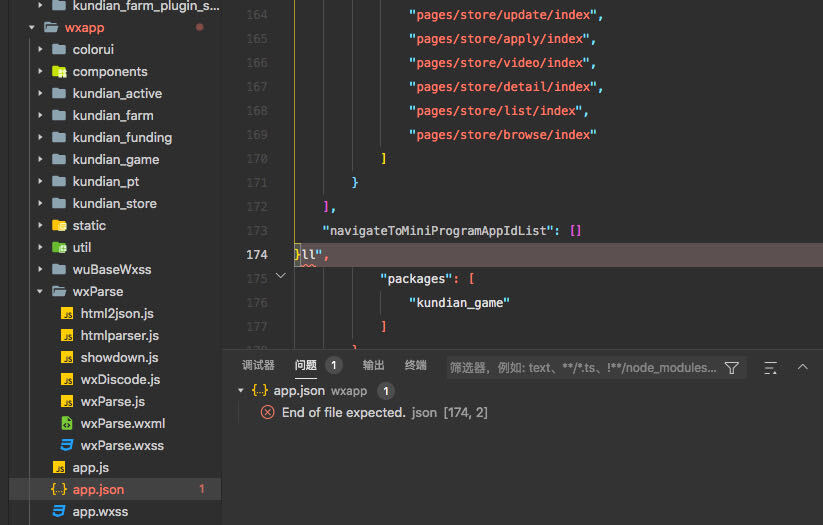
Task: Click the red error icon beside End of file
Action: [267, 412]
